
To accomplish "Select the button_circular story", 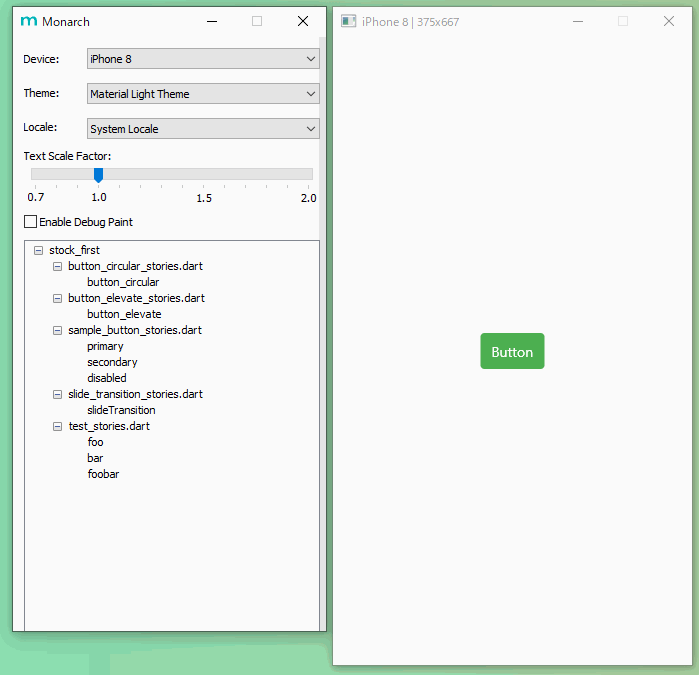I will [x=123, y=282].
